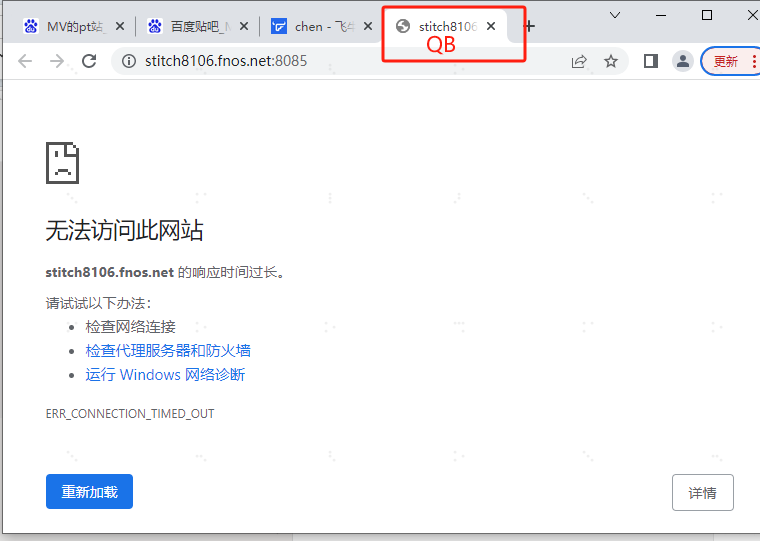This screenshot has width=760, height=541.
Task: Click the address bar URL stitch8106.fnos.net:8085
Action: [x=226, y=61]
